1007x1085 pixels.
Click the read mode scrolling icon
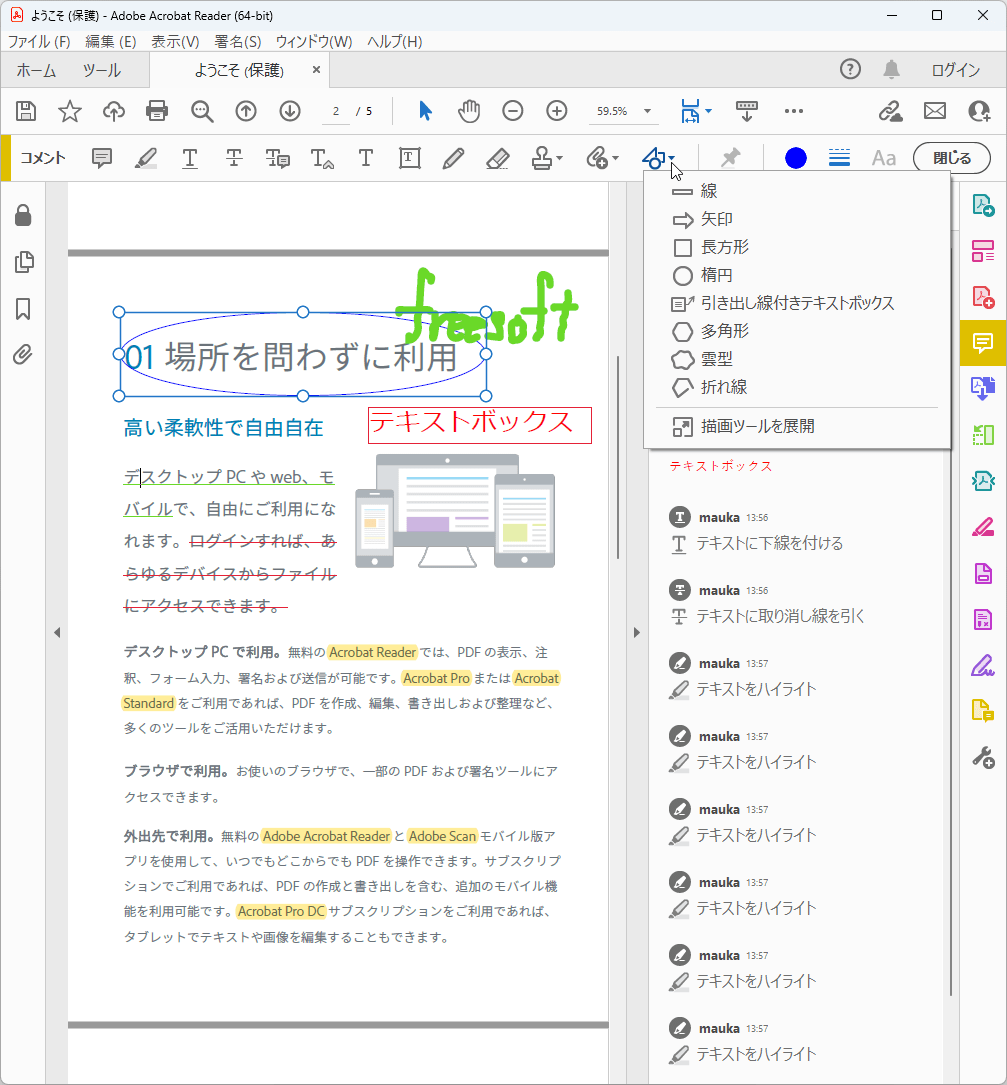point(747,111)
